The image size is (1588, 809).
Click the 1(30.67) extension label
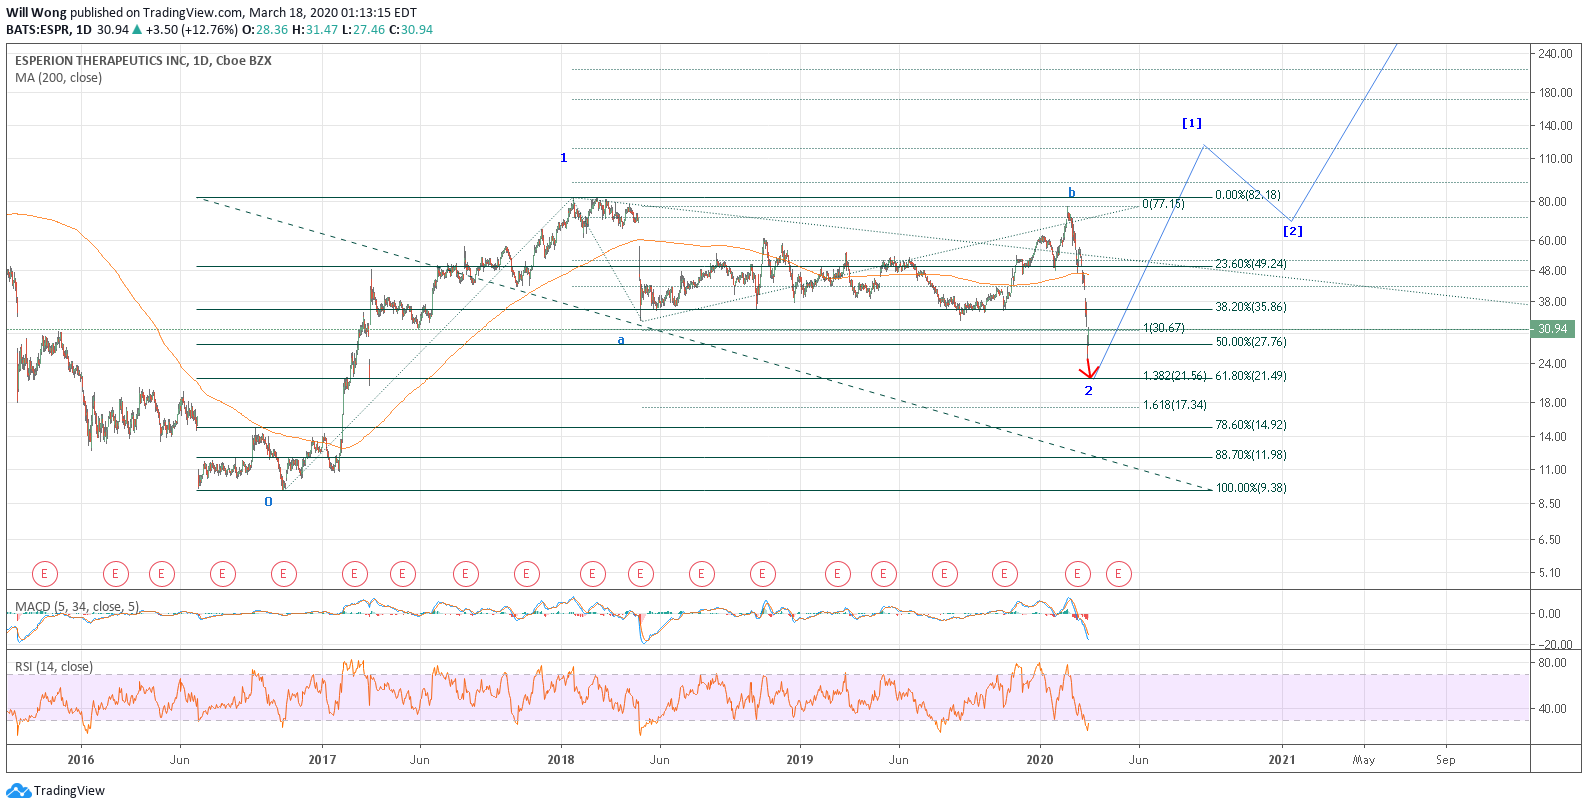click(1163, 328)
